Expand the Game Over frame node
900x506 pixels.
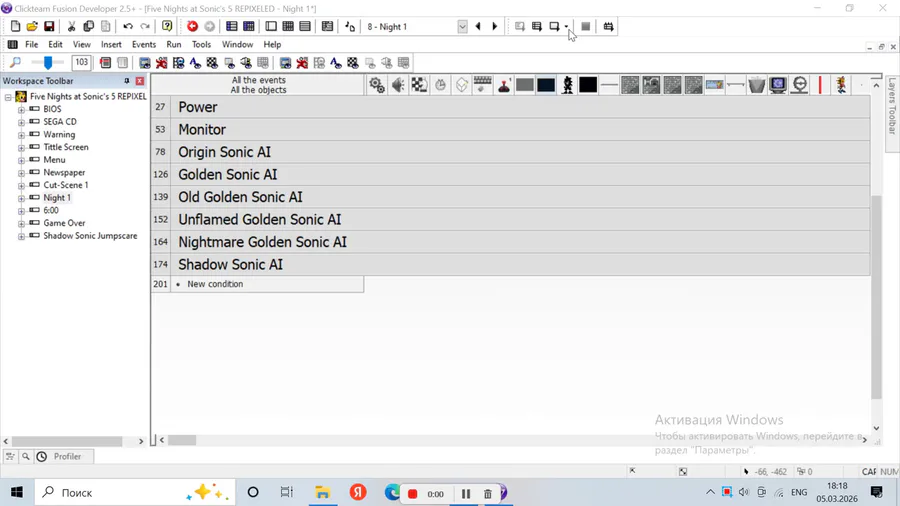coord(21,223)
